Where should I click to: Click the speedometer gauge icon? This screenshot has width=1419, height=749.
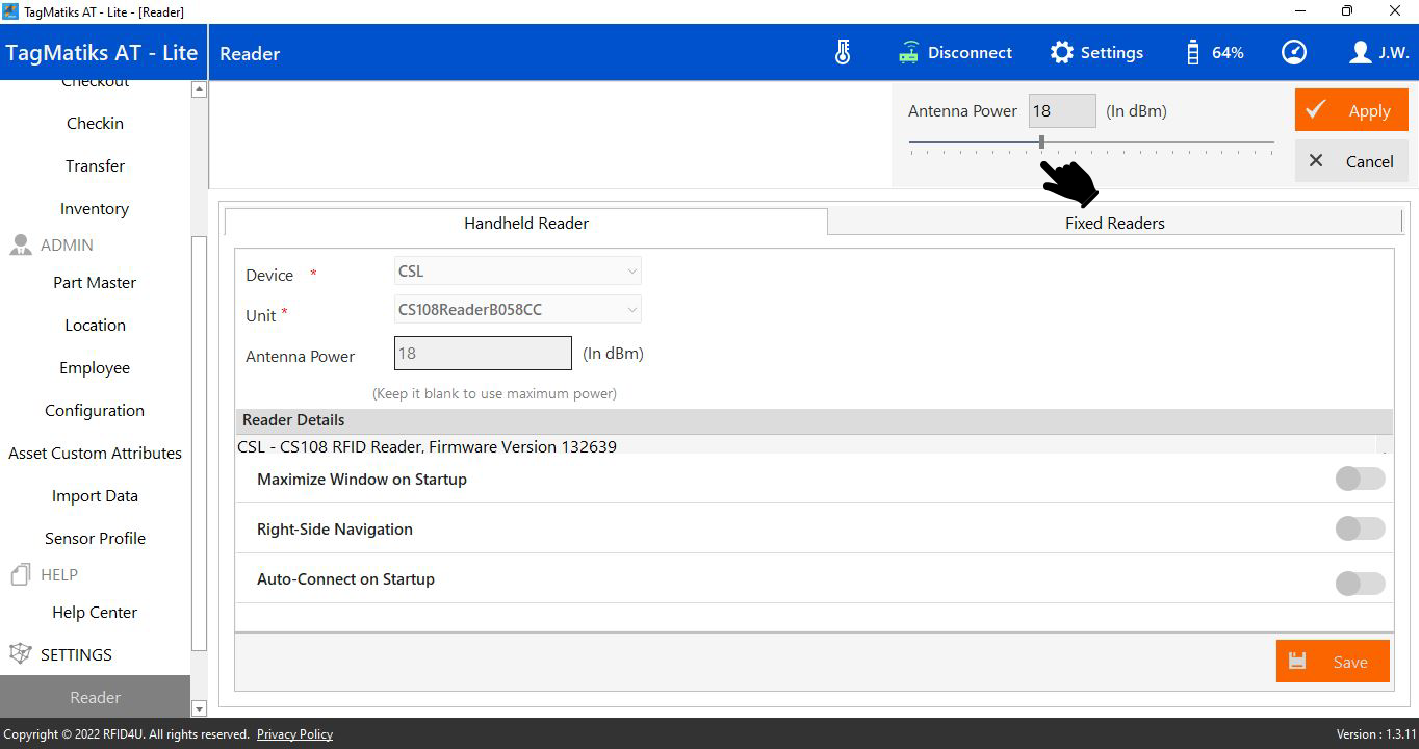pos(1294,53)
